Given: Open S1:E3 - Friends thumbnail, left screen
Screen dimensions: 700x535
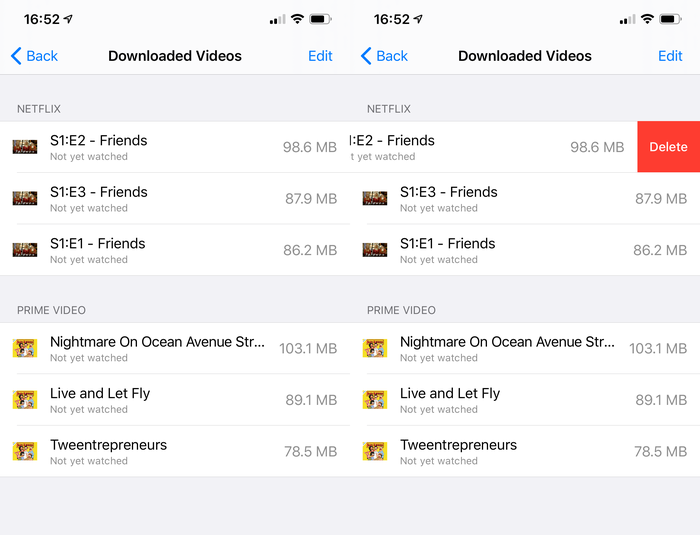Looking at the screenshot, I should click(25, 198).
